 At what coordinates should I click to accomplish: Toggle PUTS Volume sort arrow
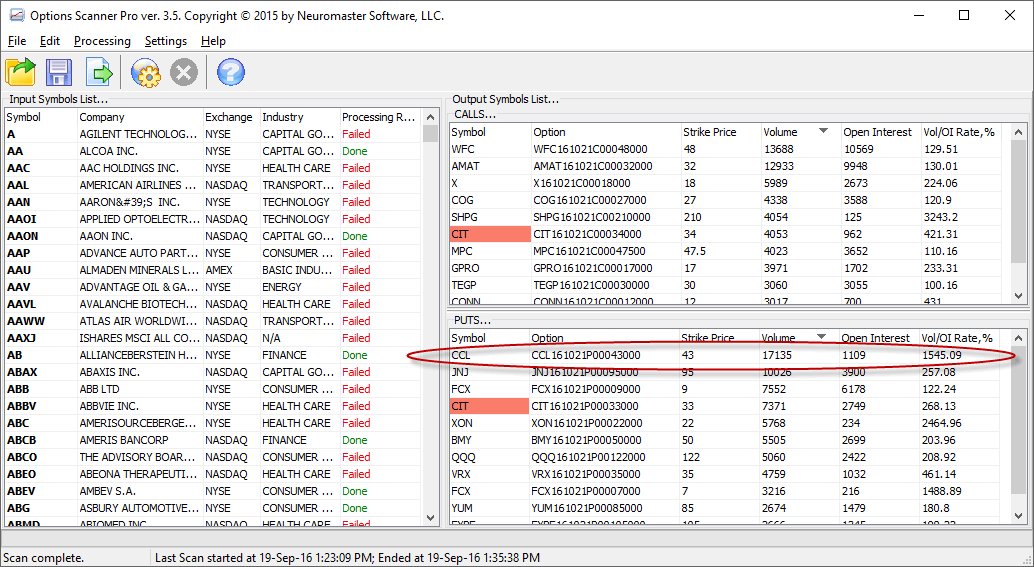click(x=821, y=337)
